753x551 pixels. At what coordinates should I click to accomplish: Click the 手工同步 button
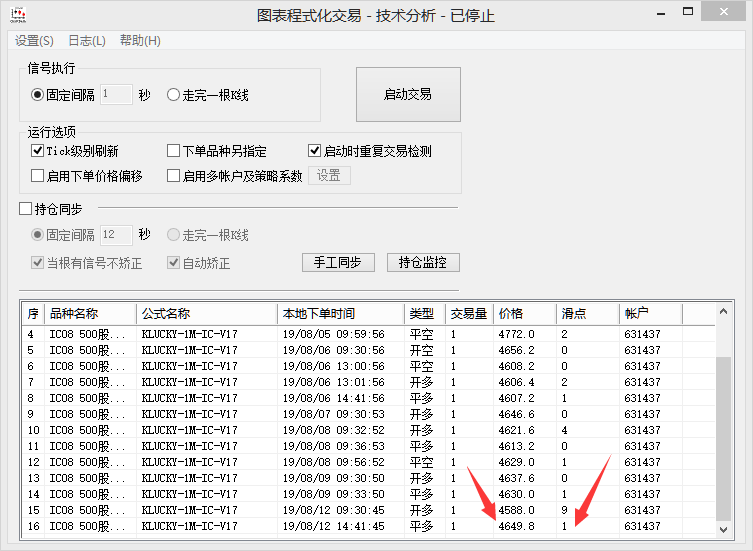click(338, 262)
